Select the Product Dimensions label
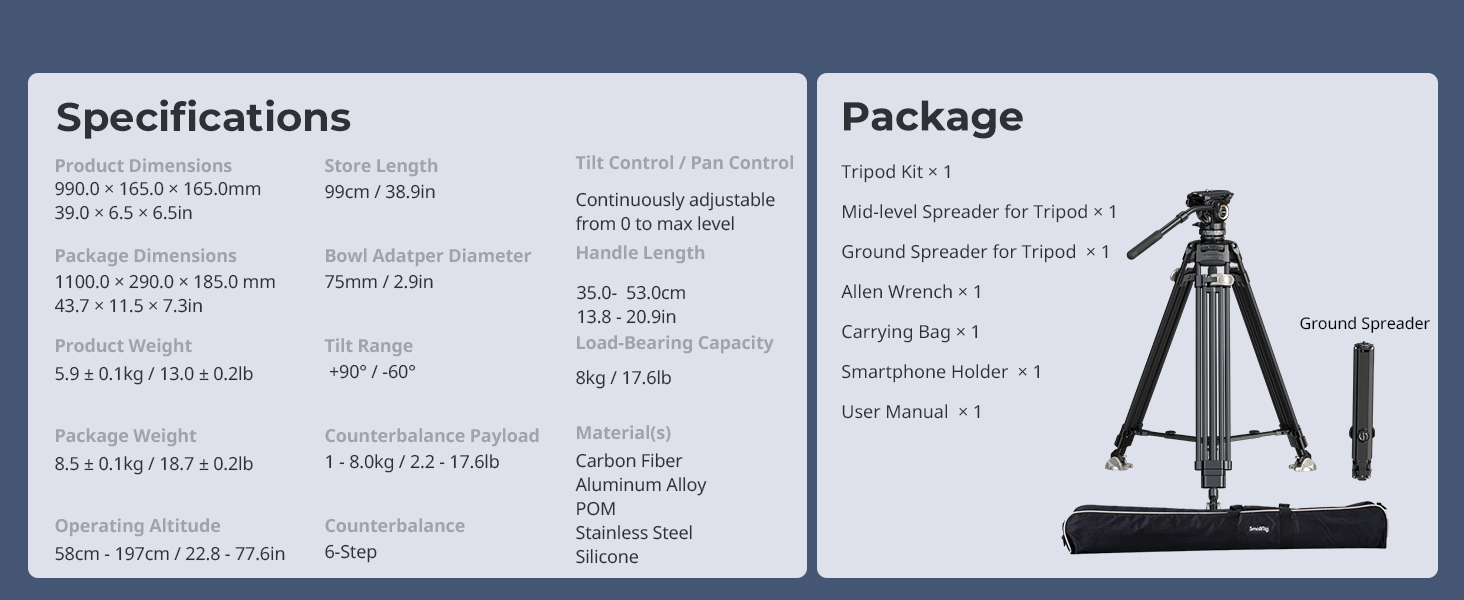This screenshot has height=600, width=1464. point(143,166)
